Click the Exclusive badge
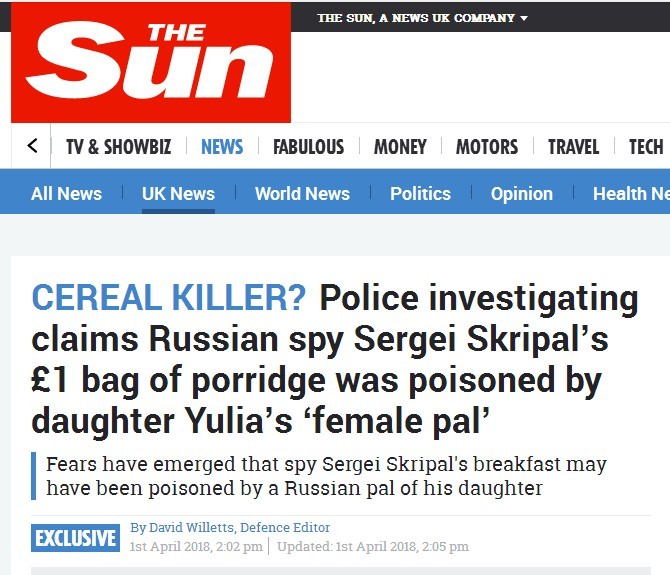This screenshot has width=670, height=575. coord(75,538)
